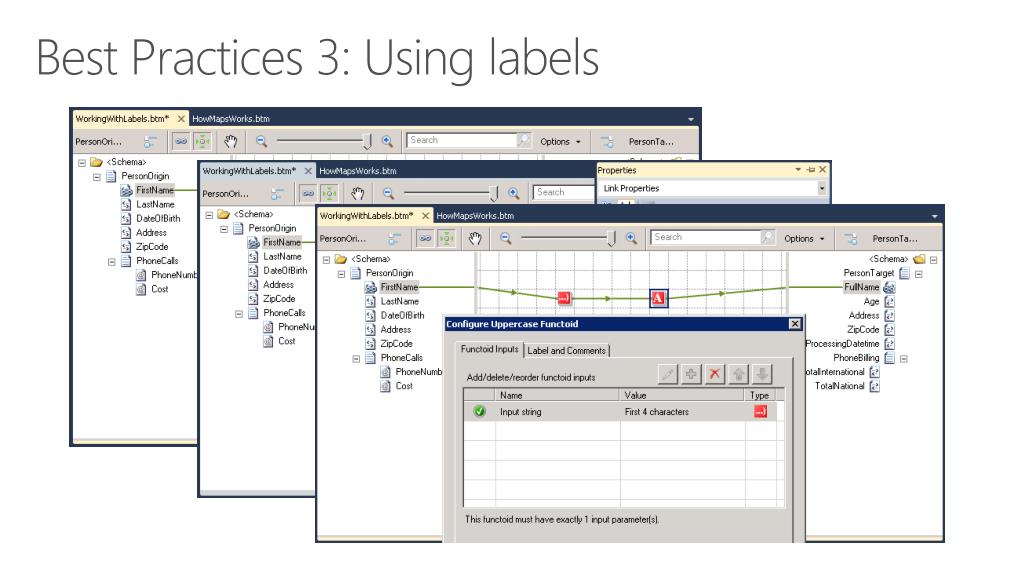Click the destination tree view icon in the back-left window toolbar

pyautogui.click(x=607, y=142)
